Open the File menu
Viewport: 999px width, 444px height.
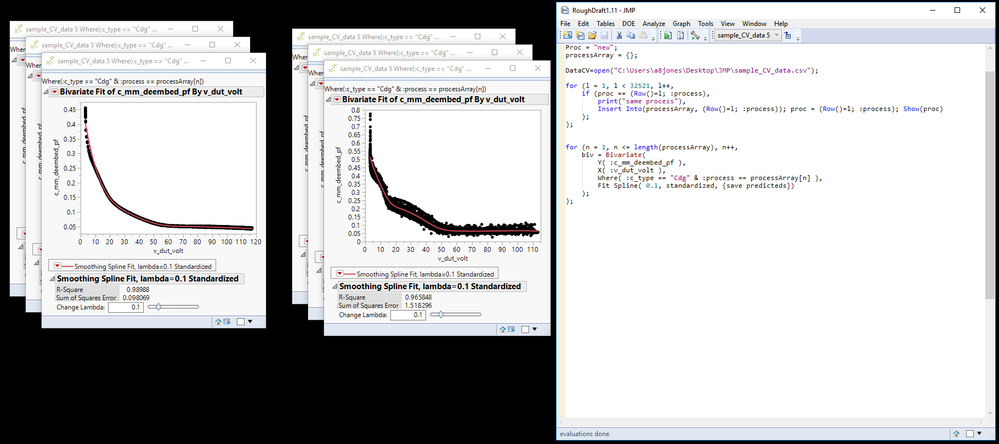565,24
